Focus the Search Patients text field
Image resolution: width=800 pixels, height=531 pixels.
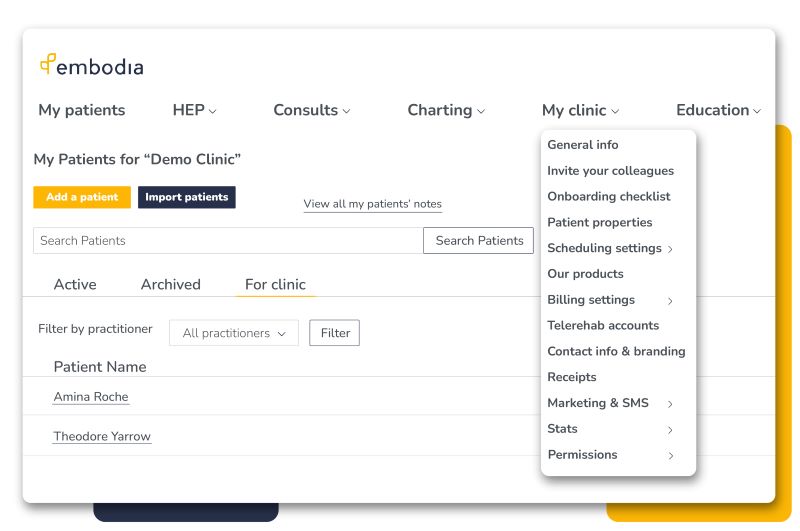[x=228, y=241]
